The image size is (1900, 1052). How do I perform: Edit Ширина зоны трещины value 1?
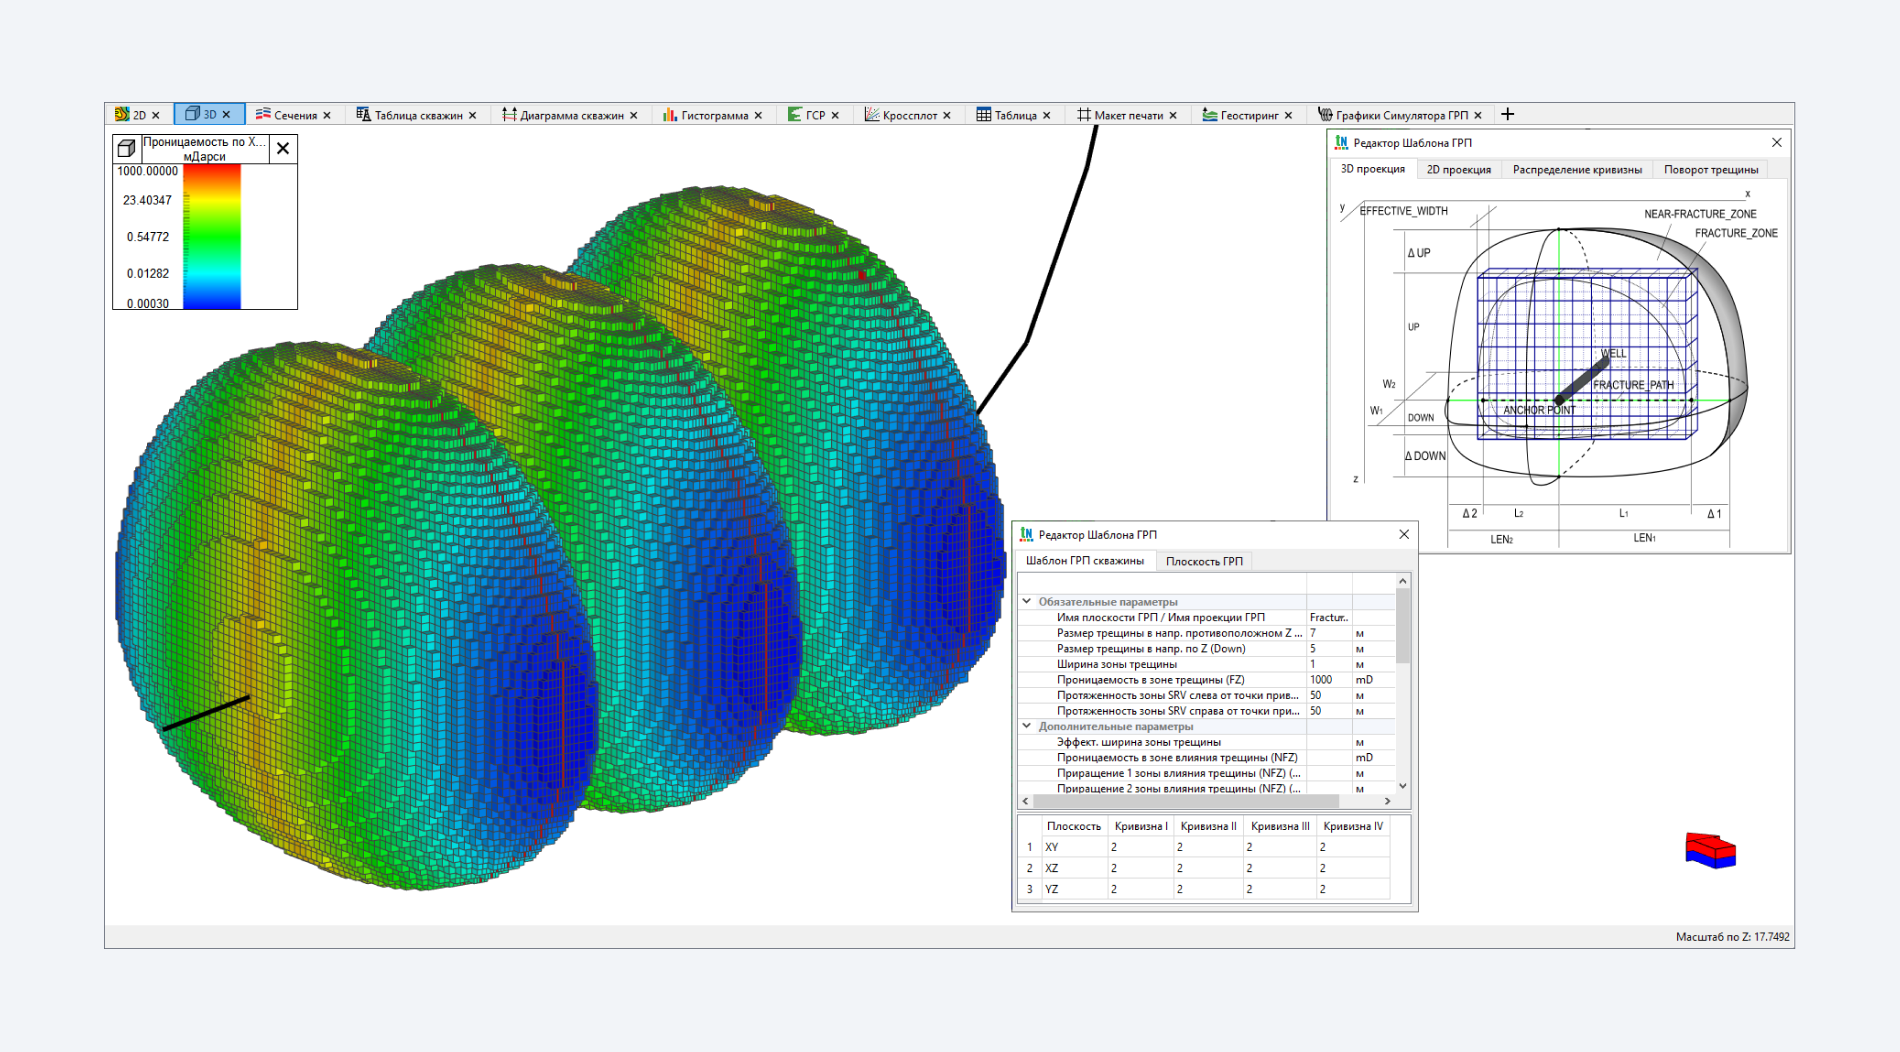tap(1329, 664)
